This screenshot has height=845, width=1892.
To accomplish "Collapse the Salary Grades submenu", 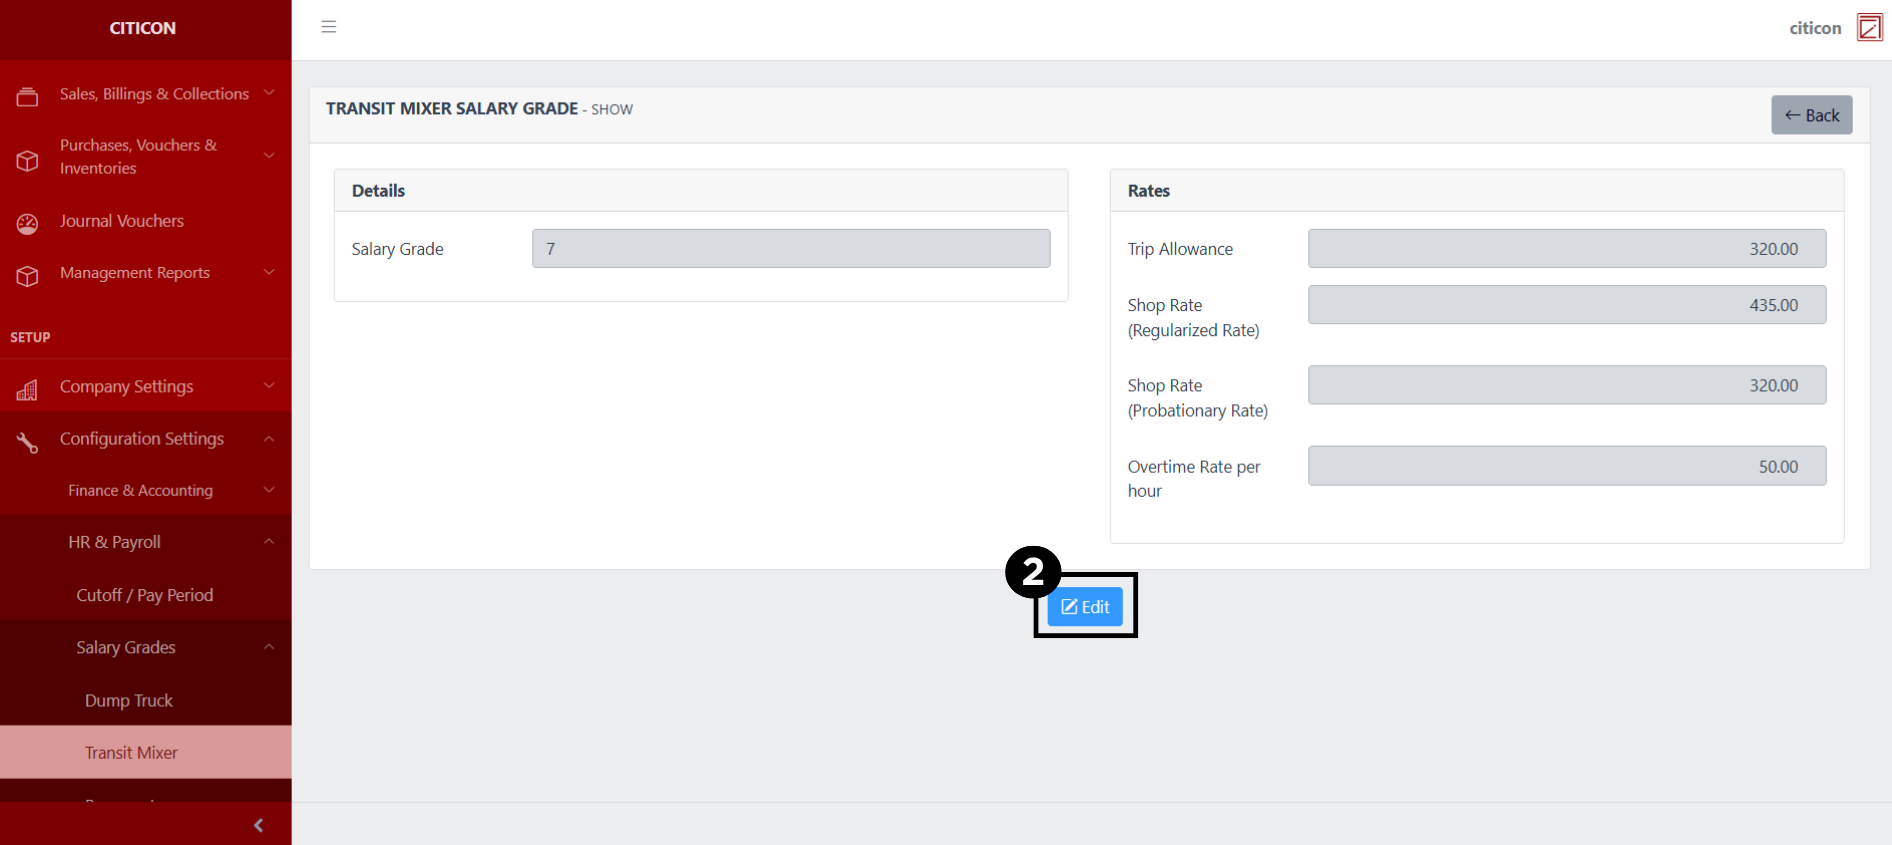I will tap(269, 647).
